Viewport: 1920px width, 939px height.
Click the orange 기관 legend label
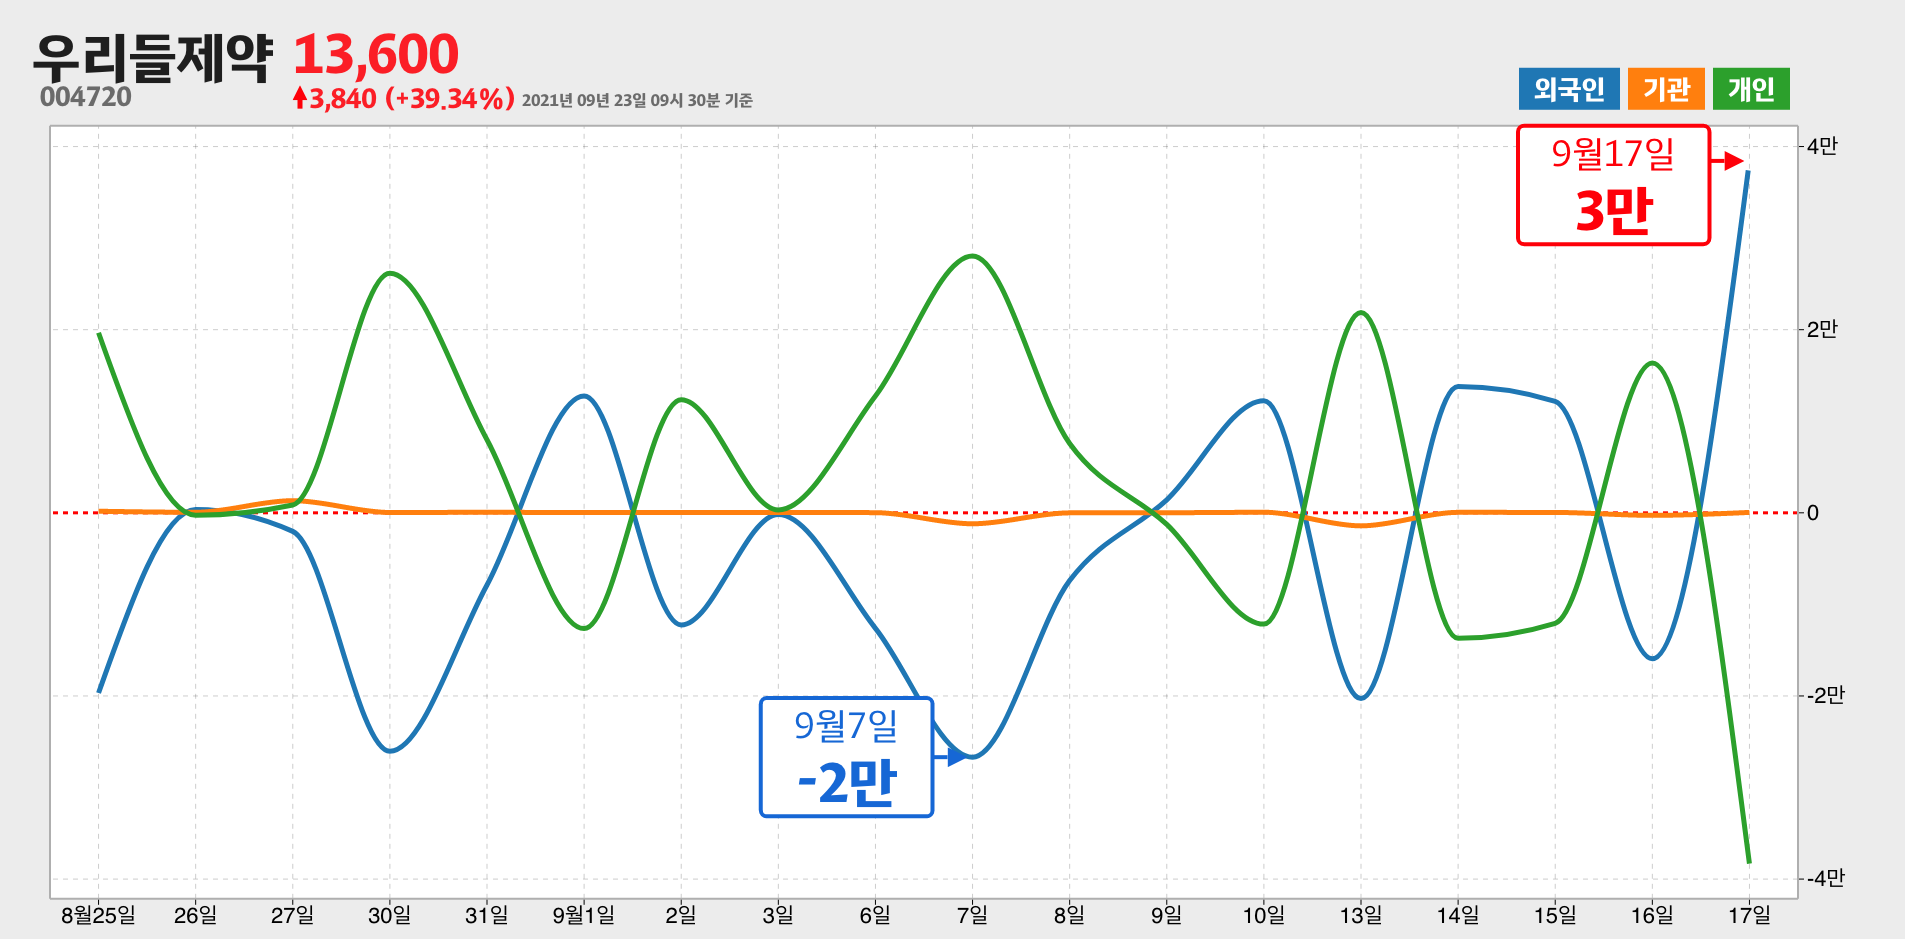(x=1666, y=89)
